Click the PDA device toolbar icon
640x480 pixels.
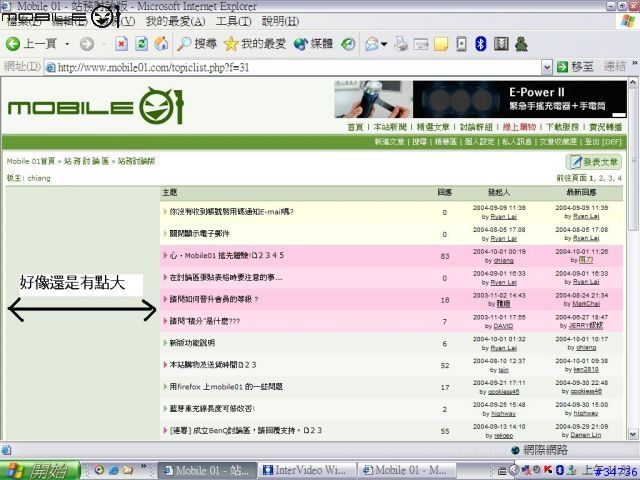[x=461, y=44]
